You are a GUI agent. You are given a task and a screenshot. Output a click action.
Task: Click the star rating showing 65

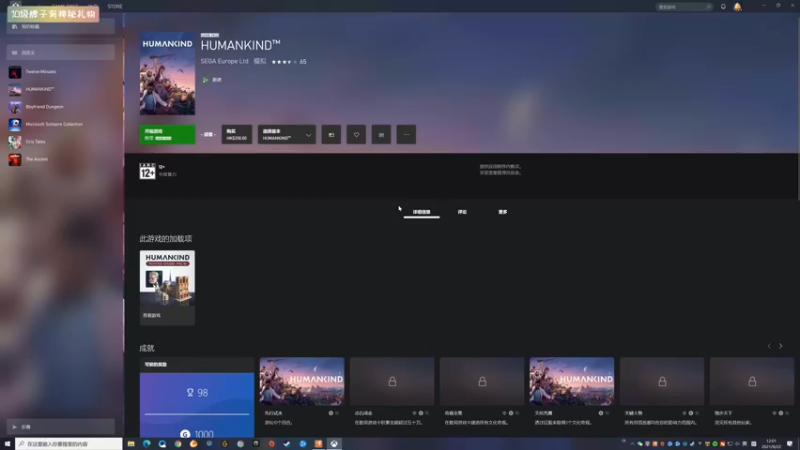pos(289,62)
